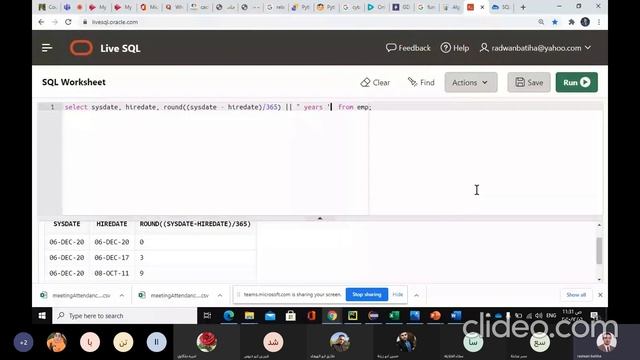640x360 pixels.
Task: Open Word from the taskbar
Action: click(x=456, y=316)
